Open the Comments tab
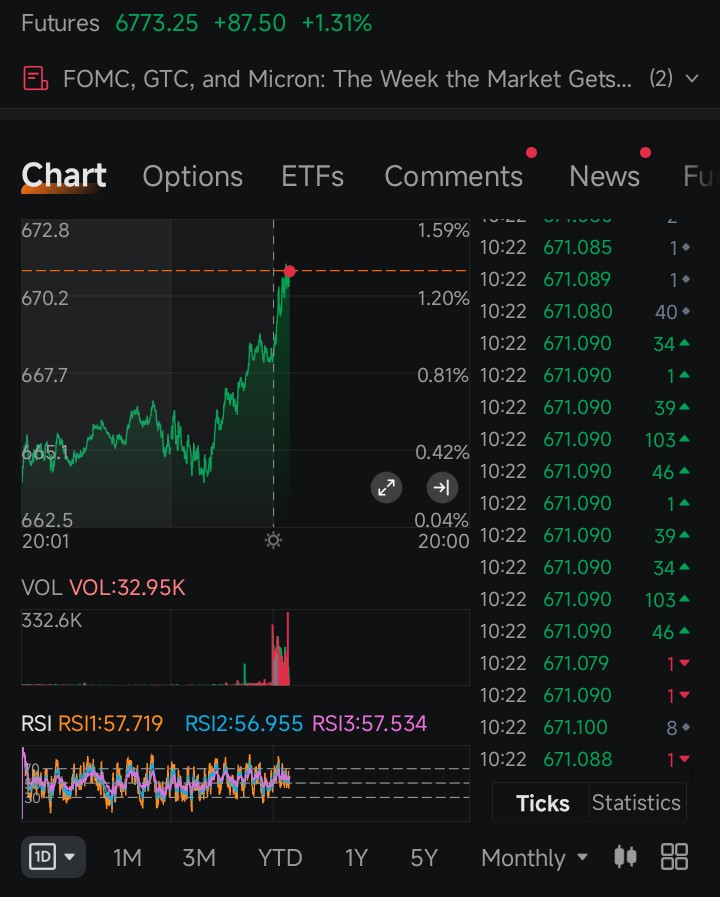This screenshot has height=897, width=720. point(454,176)
